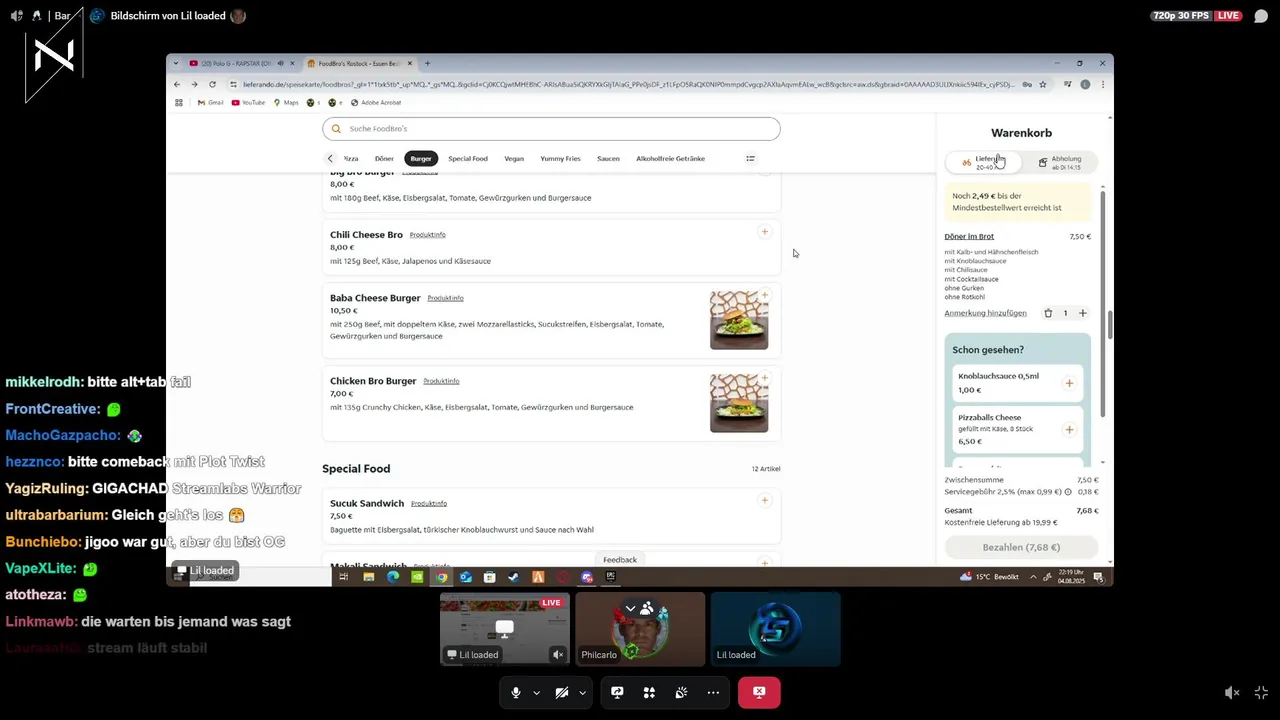Add Baba Cheese Burger with plus icon
1280x720 pixels.
click(x=764, y=295)
